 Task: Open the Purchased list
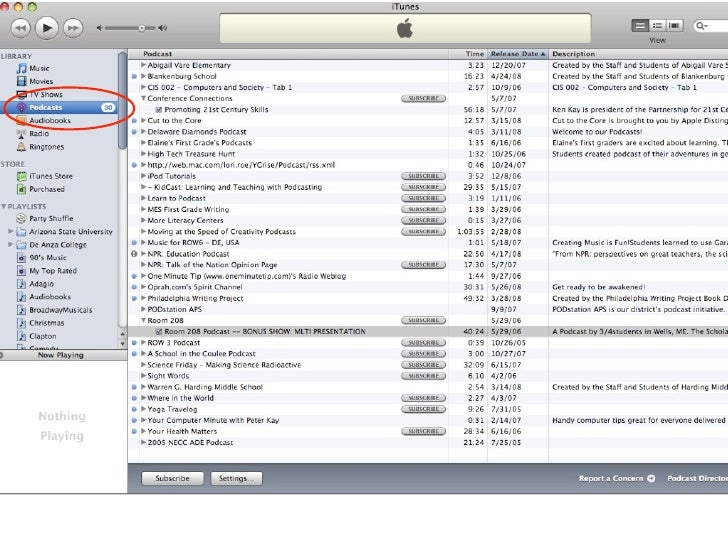pos(46,189)
